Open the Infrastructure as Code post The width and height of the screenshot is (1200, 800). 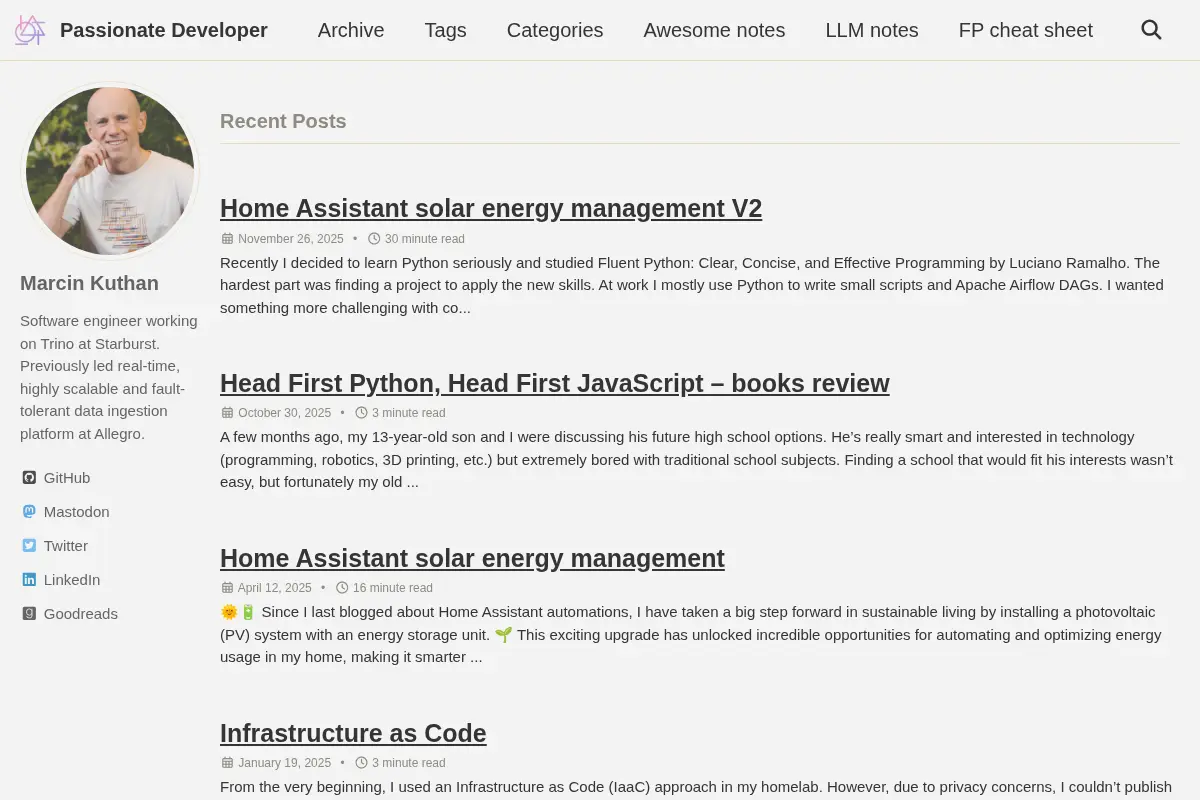pyautogui.click(x=353, y=733)
